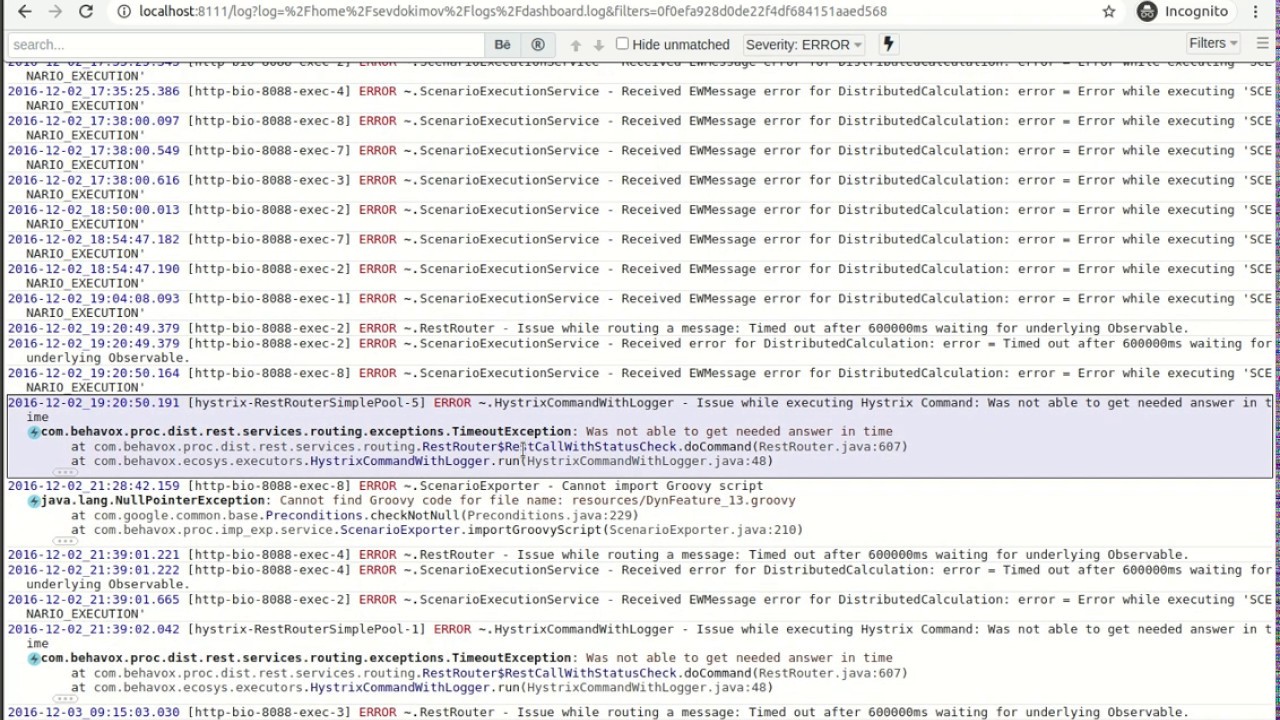
Task: Reload the page with refresh icon
Action: point(86,11)
